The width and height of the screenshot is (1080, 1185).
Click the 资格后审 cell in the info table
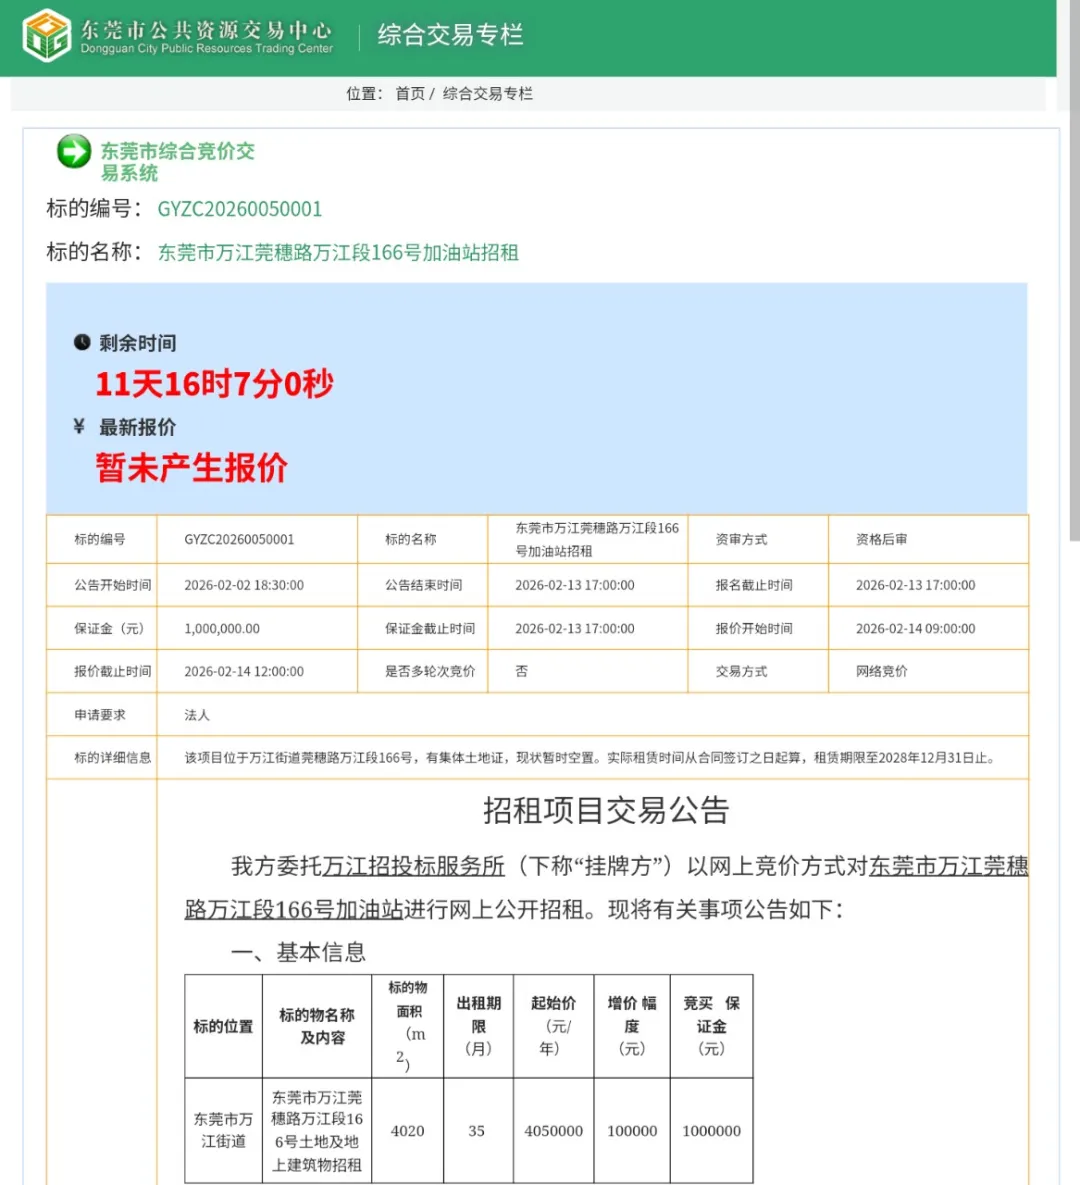click(882, 540)
